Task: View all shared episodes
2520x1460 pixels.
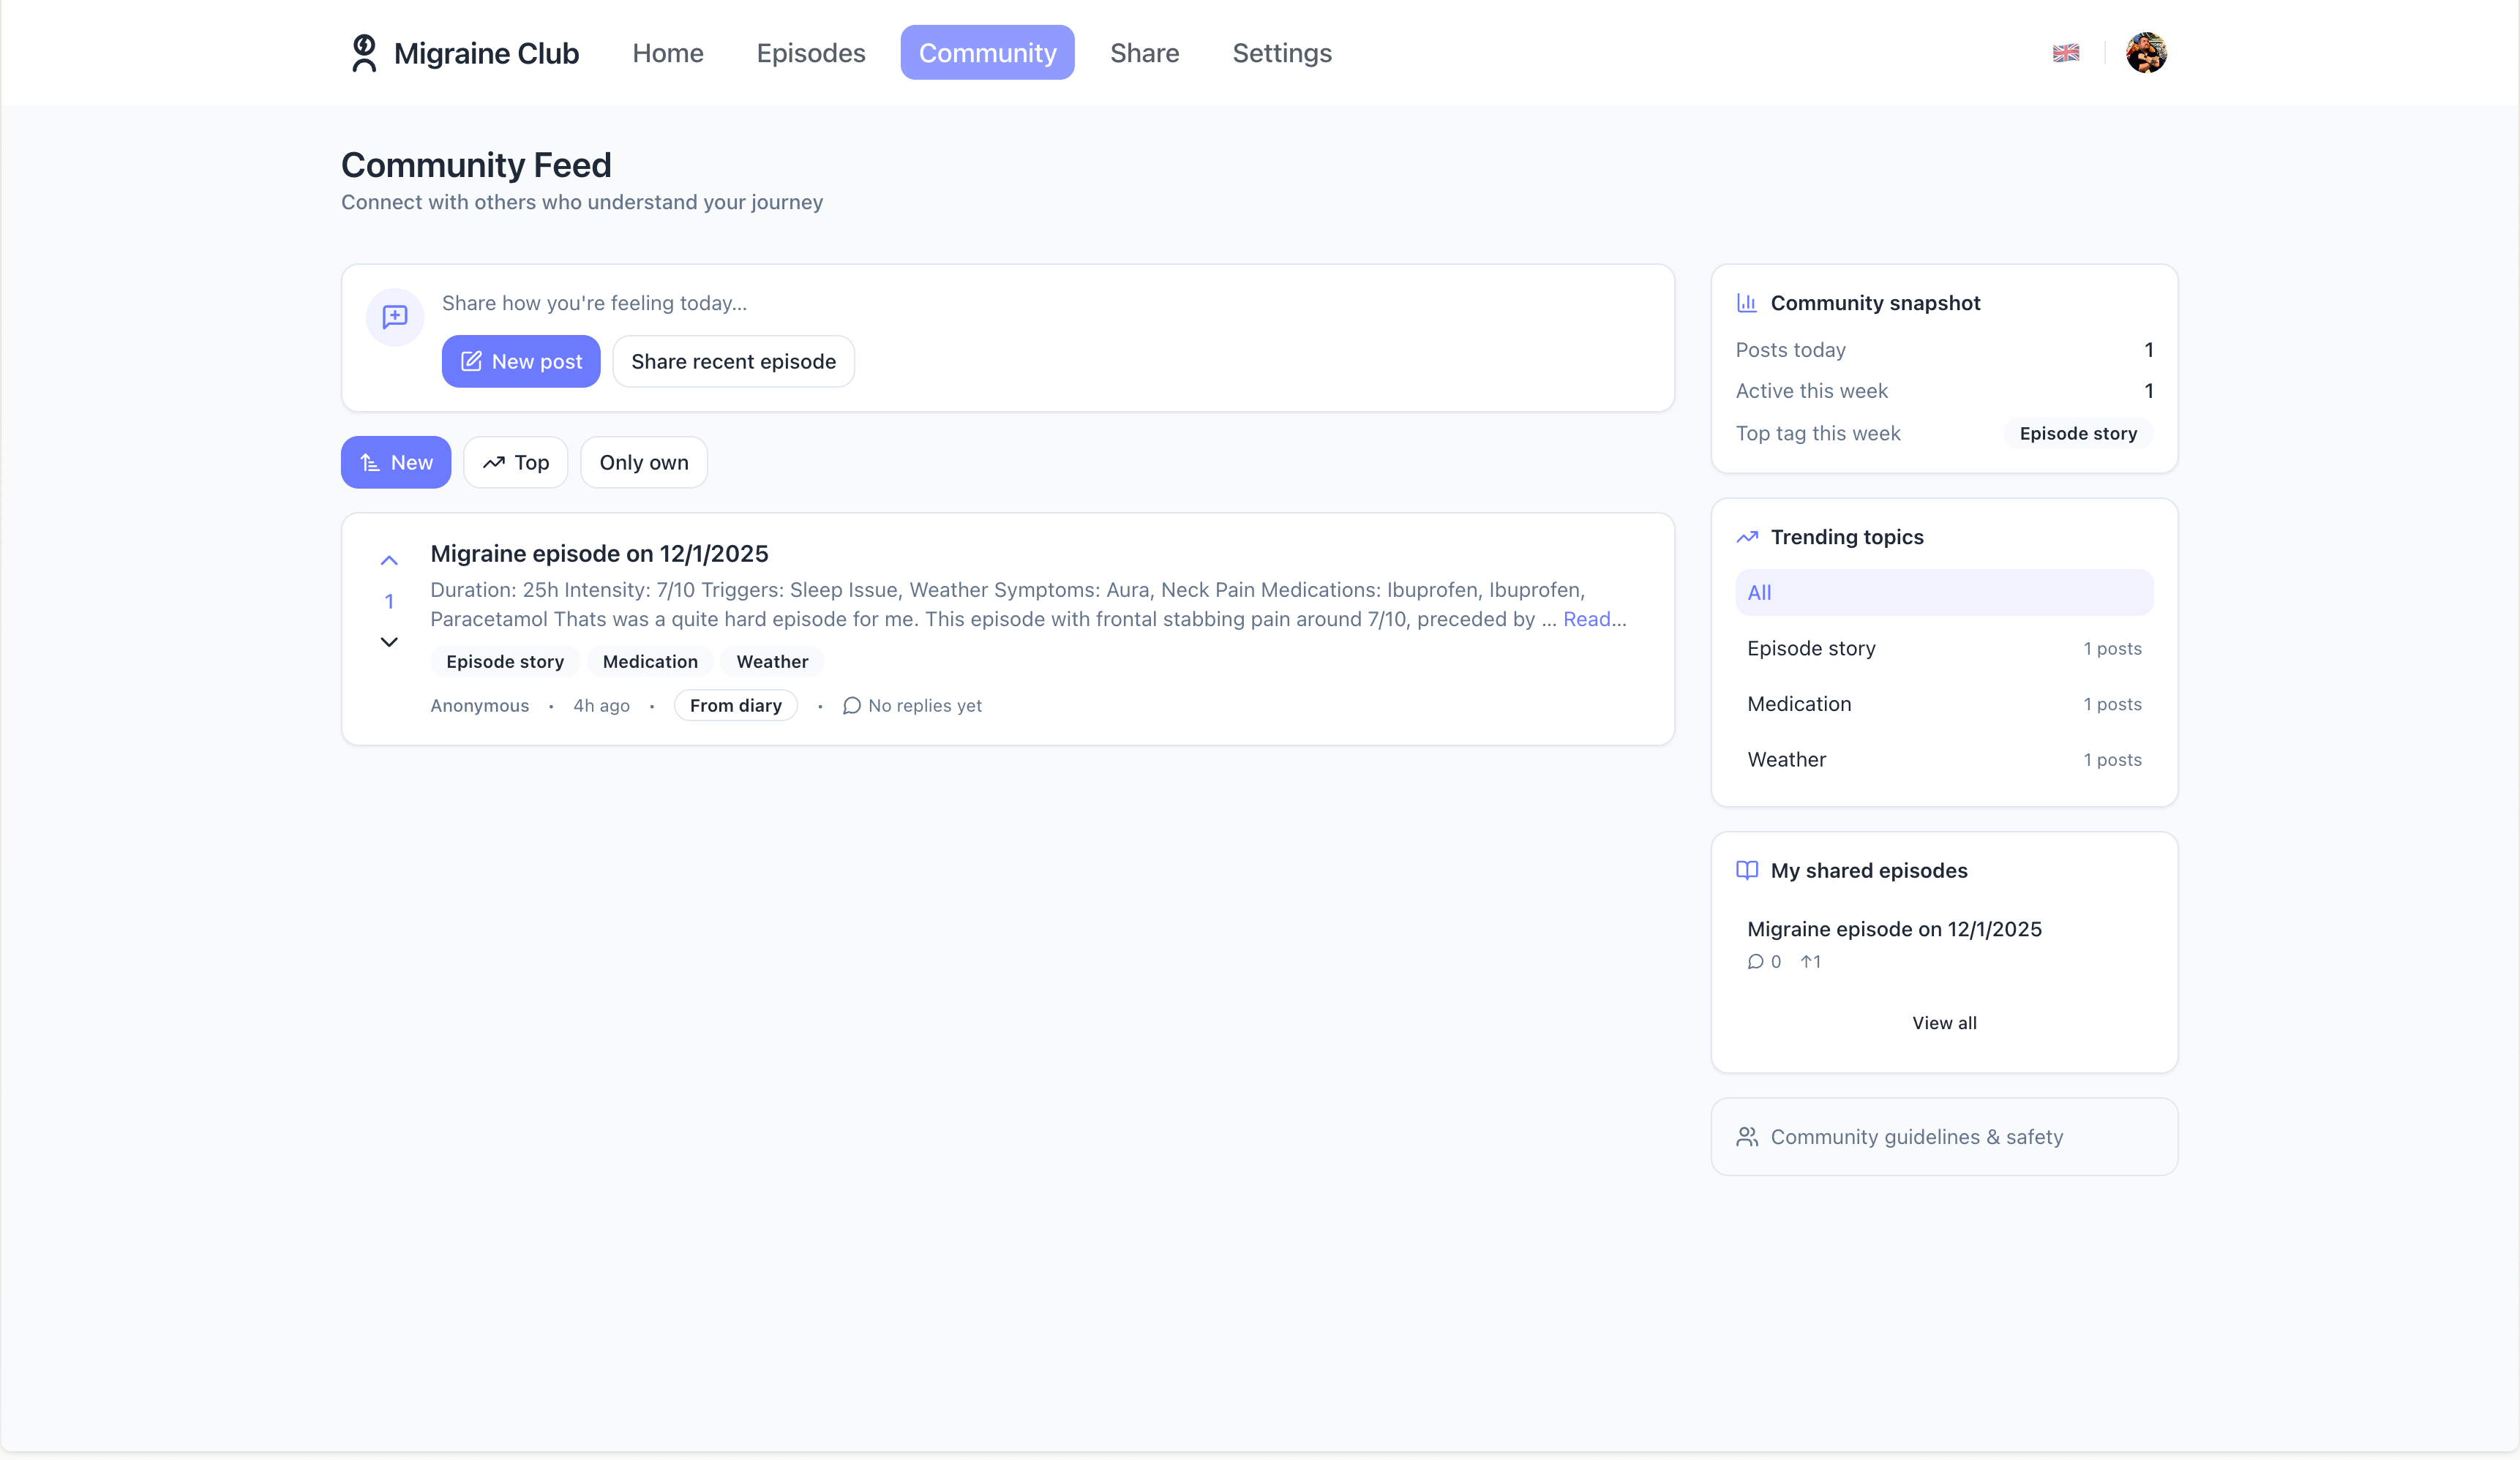Action: tap(1944, 1023)
